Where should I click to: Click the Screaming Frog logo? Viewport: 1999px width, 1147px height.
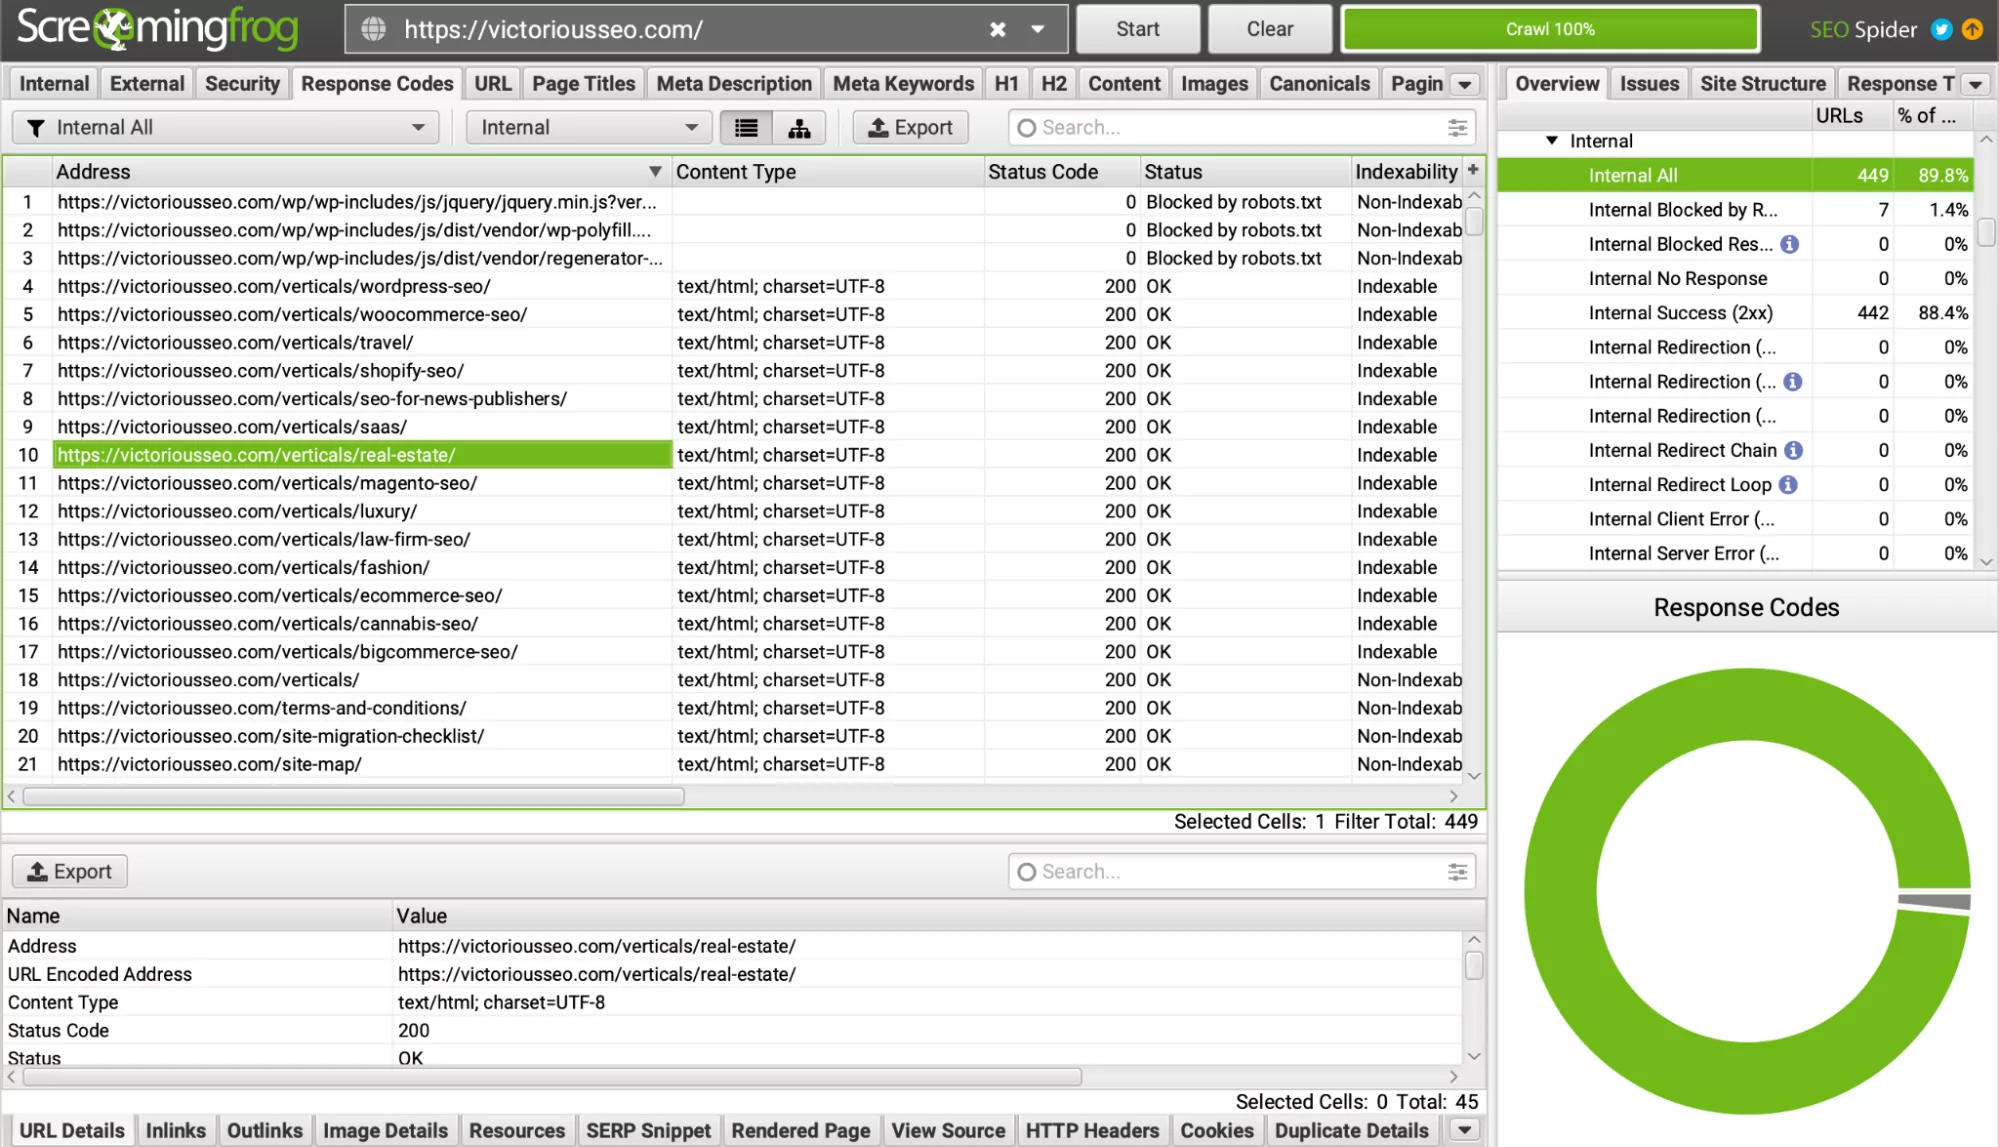coord(157,28)
